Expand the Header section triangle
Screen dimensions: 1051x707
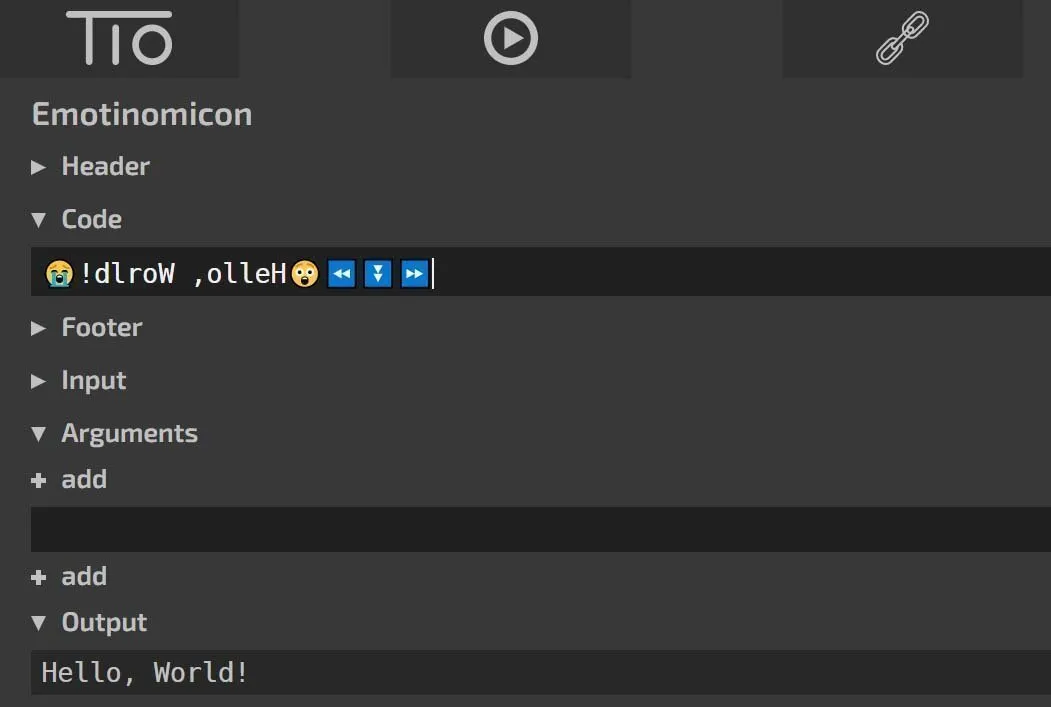click(39, 167)
